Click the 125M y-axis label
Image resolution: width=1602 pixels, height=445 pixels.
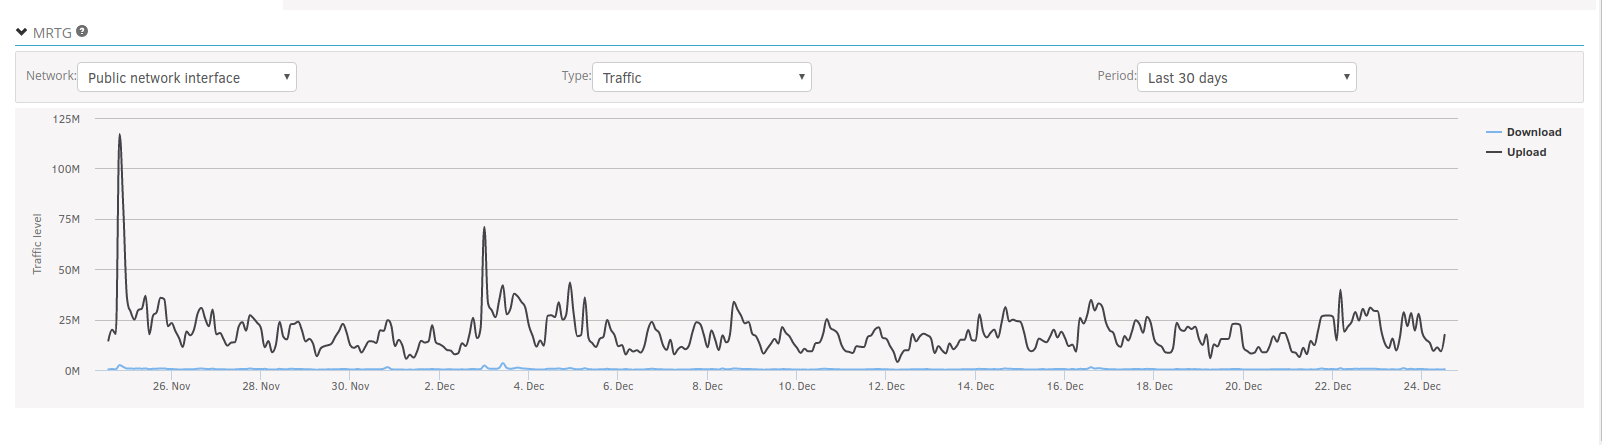coord(66,119)
